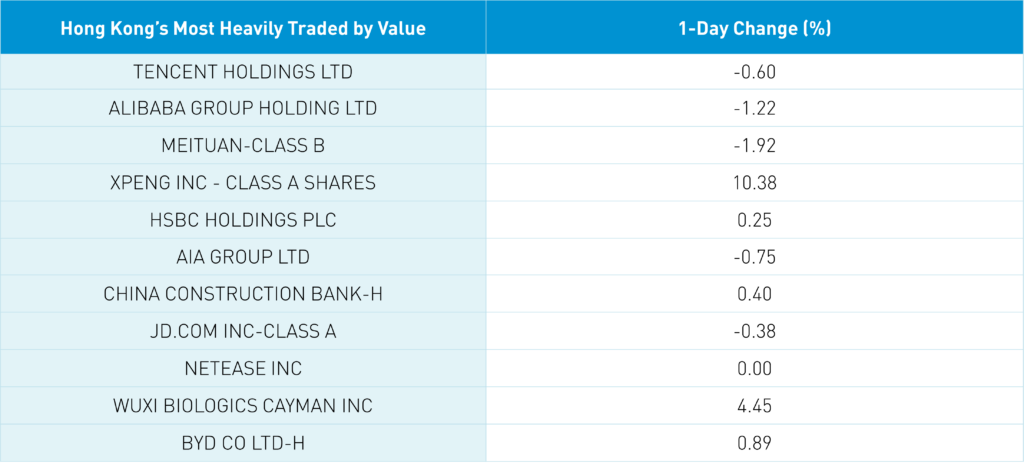Viewport: 1024px width, 466px height.
Task: Click the "Hong Kong's Most Heavily Traded by Value" header
Action: click(x=243, y=29)
